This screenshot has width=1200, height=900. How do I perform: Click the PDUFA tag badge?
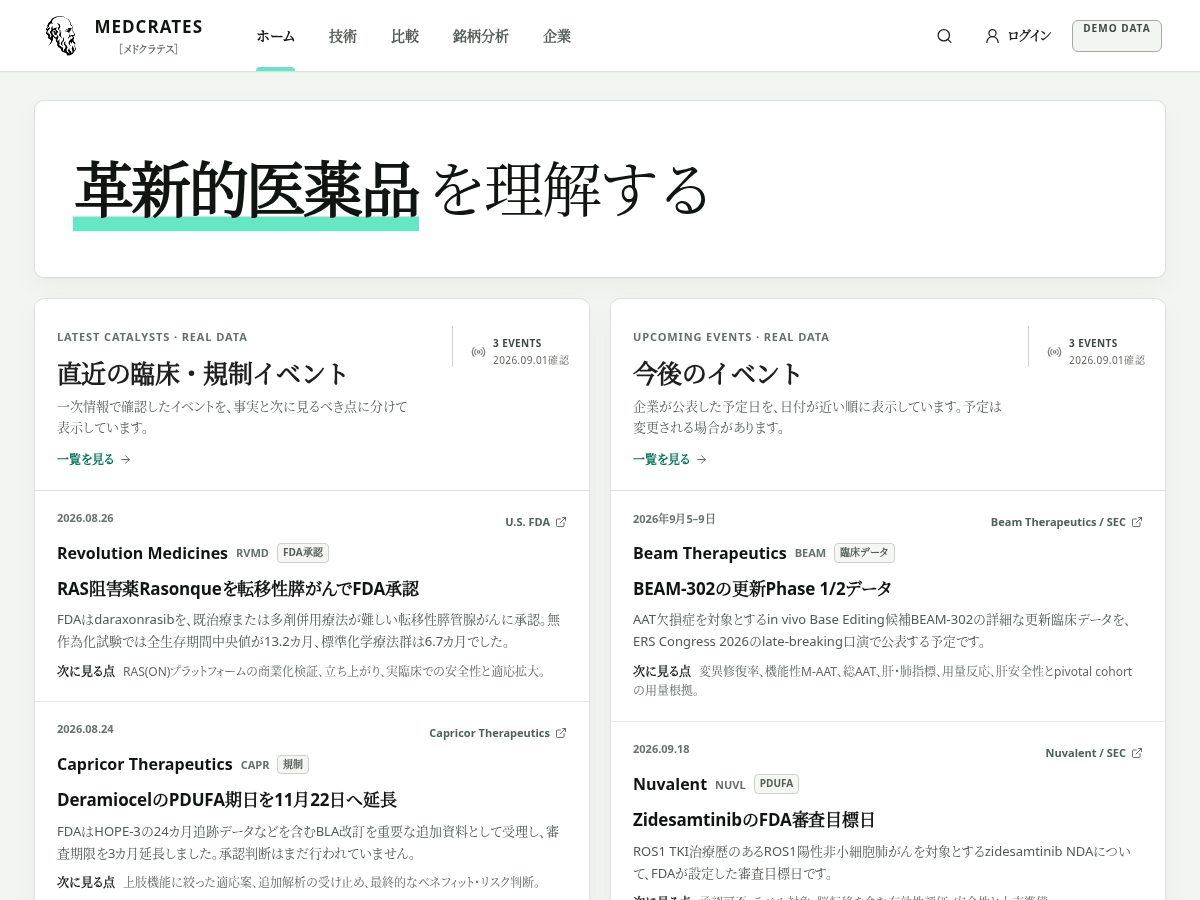[776, 784]
